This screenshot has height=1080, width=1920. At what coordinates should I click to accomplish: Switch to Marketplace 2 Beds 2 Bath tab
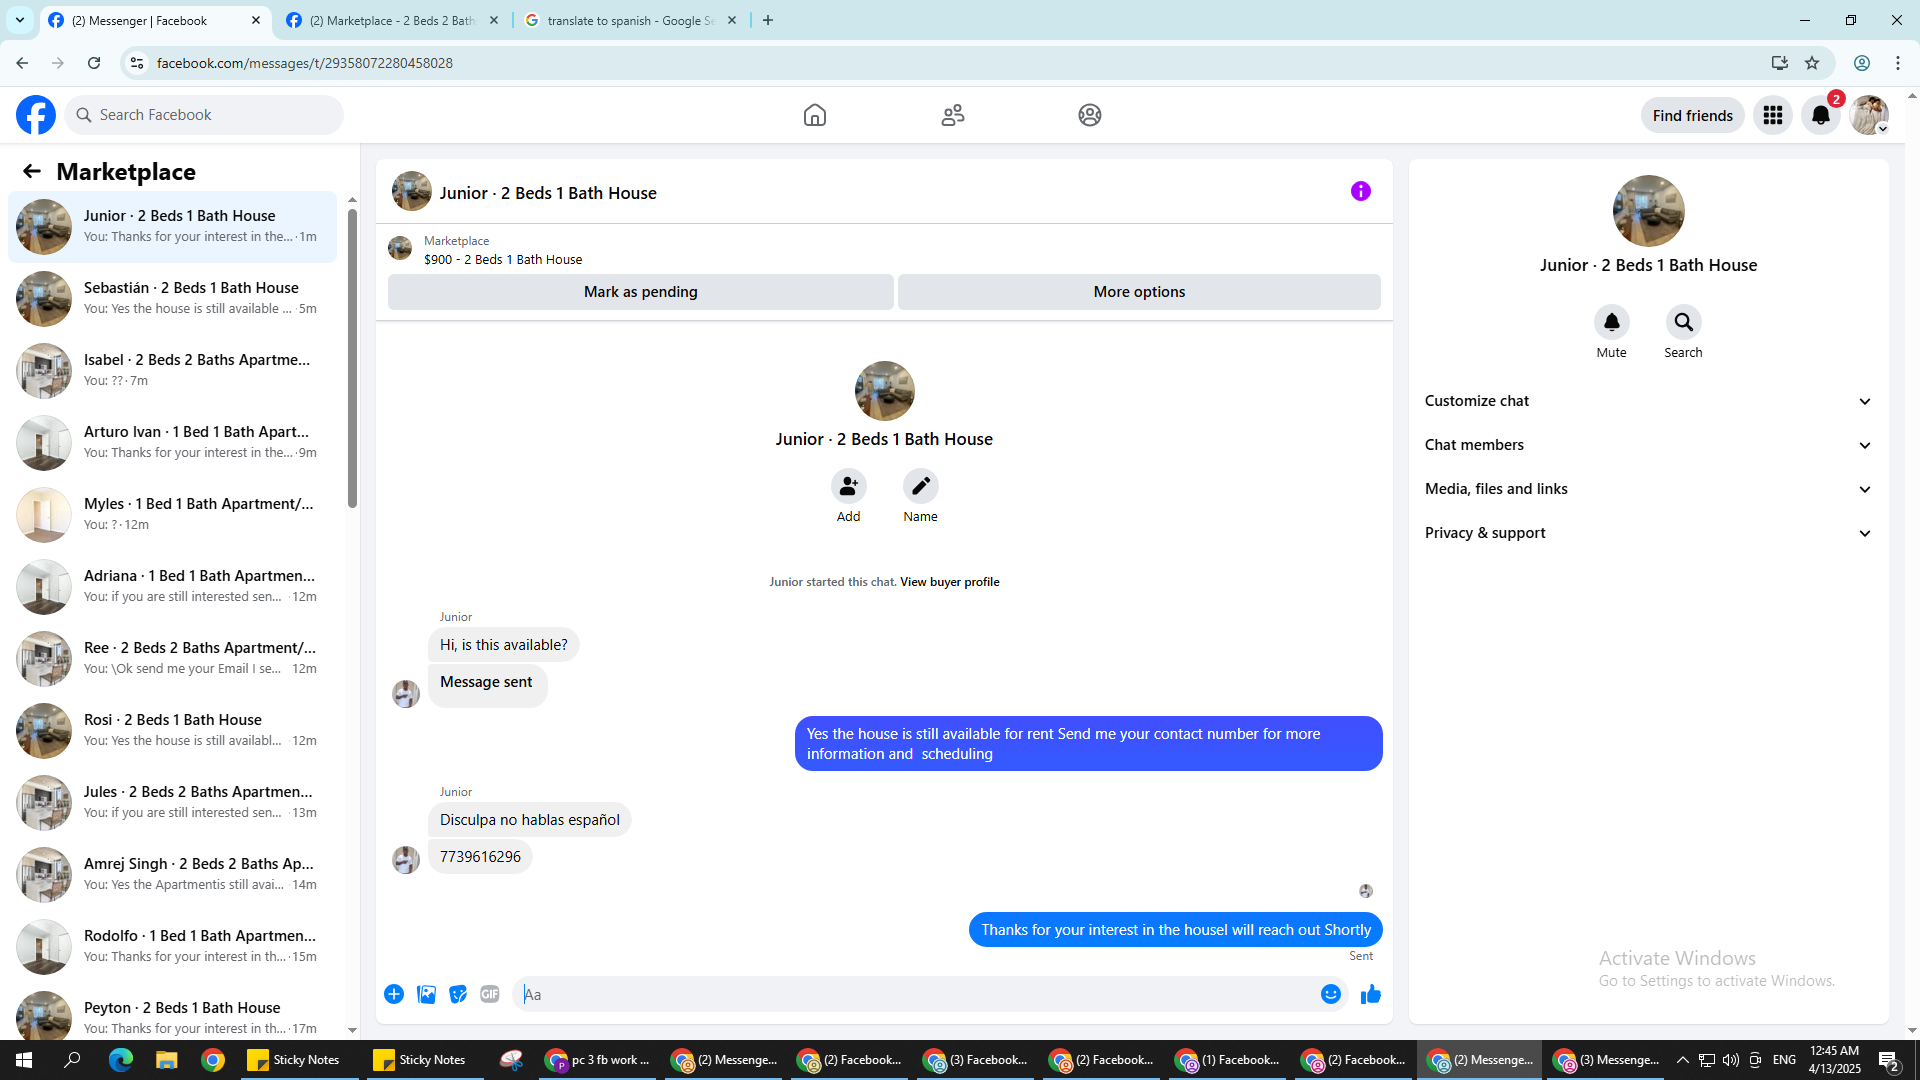393,20
